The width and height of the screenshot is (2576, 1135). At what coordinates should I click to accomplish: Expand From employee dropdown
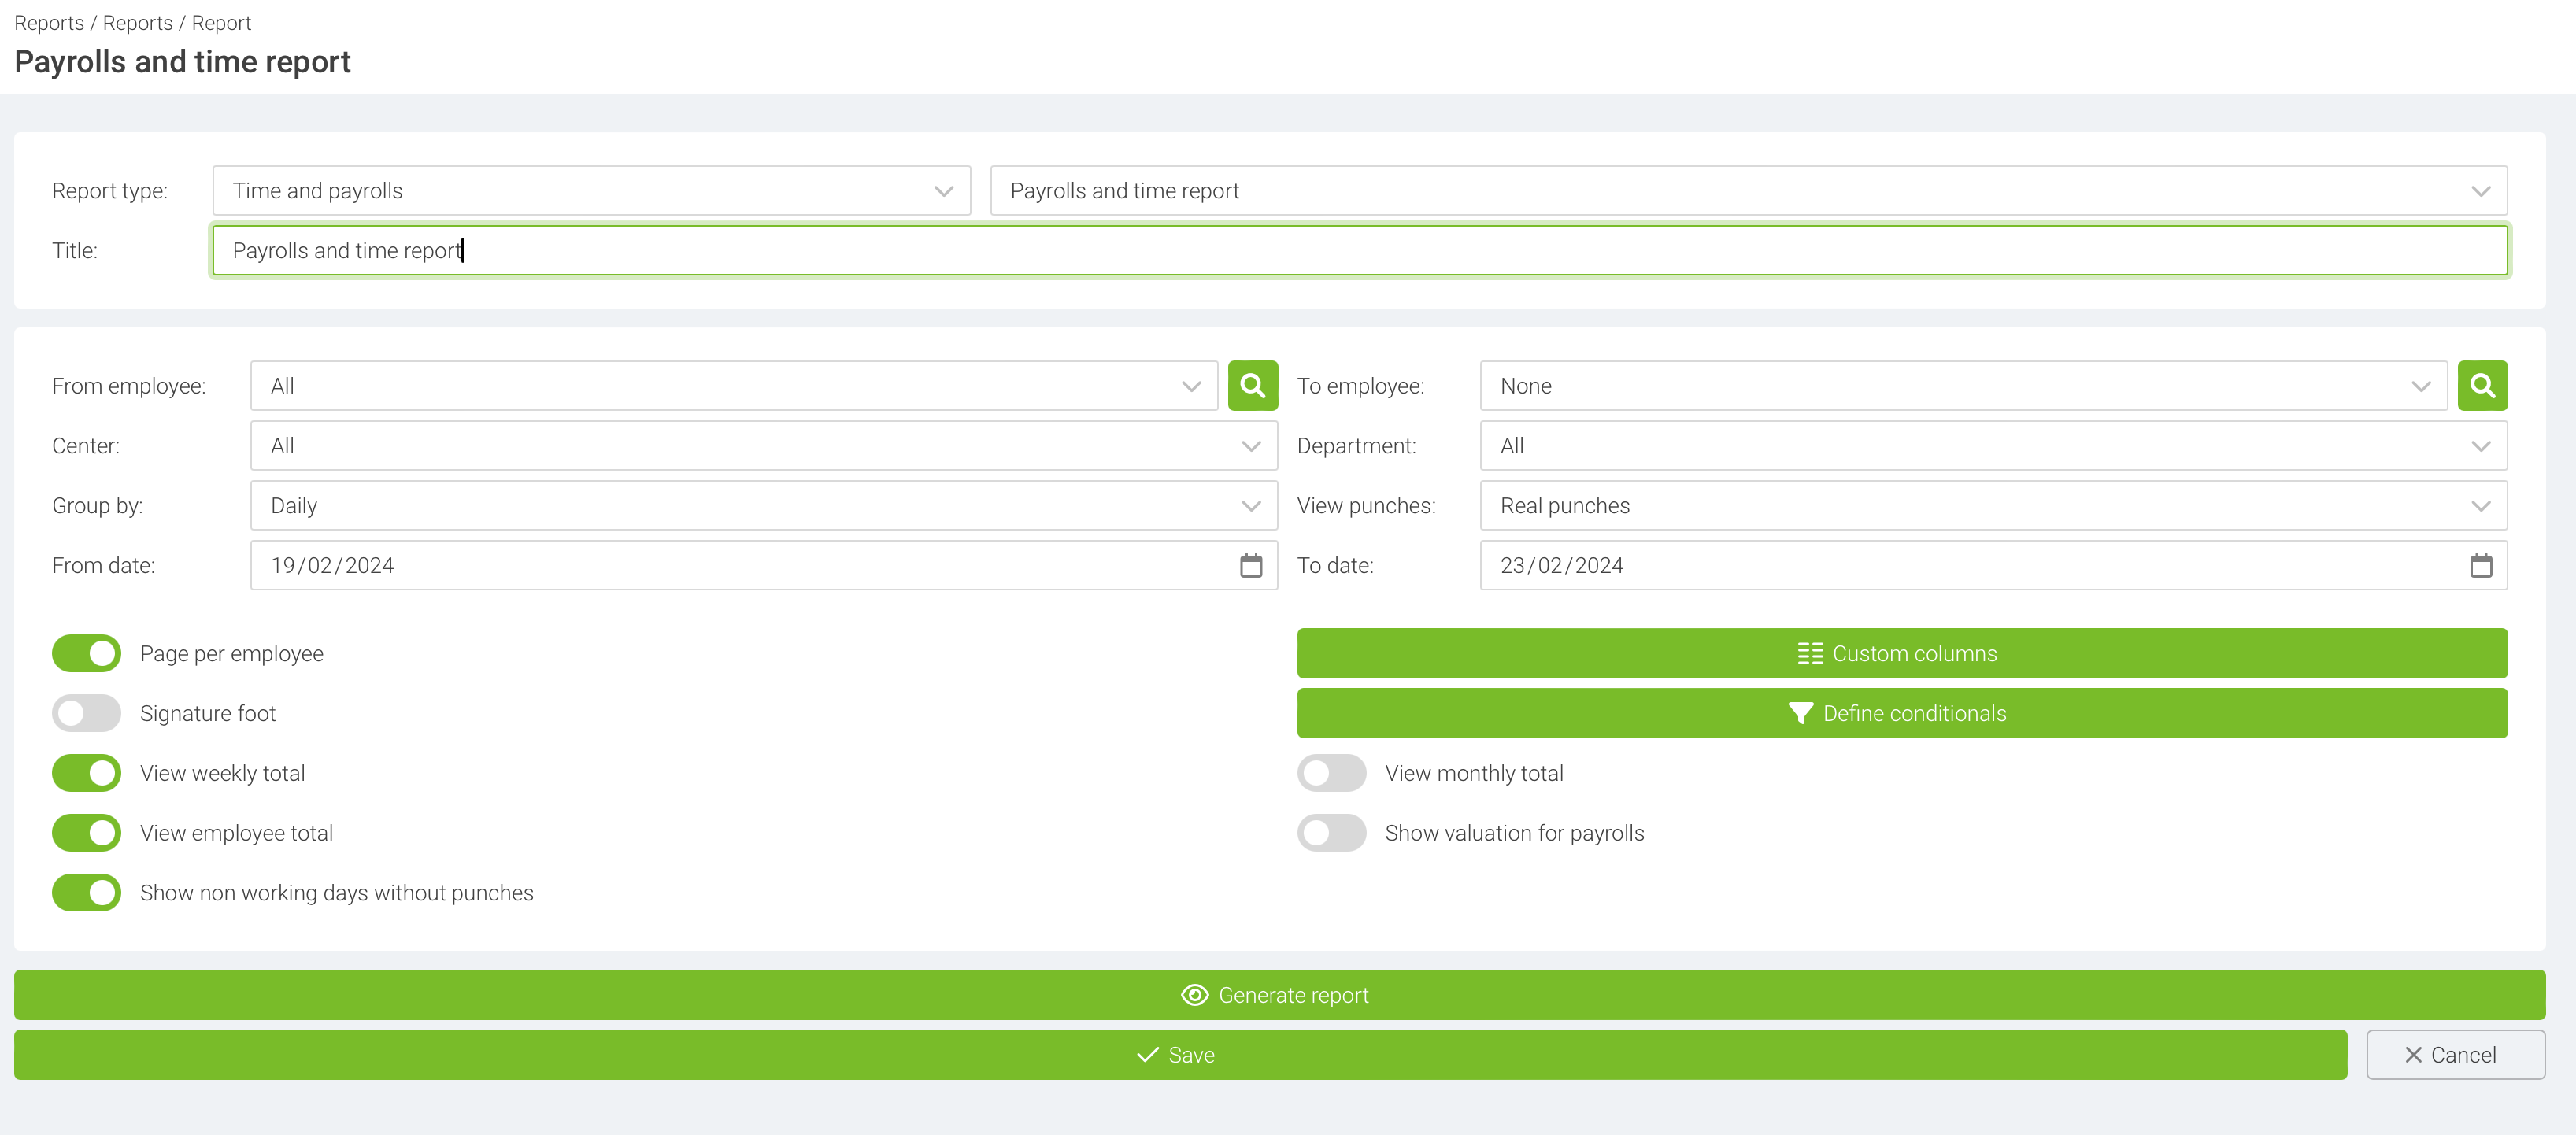click(x=733, y=386)
